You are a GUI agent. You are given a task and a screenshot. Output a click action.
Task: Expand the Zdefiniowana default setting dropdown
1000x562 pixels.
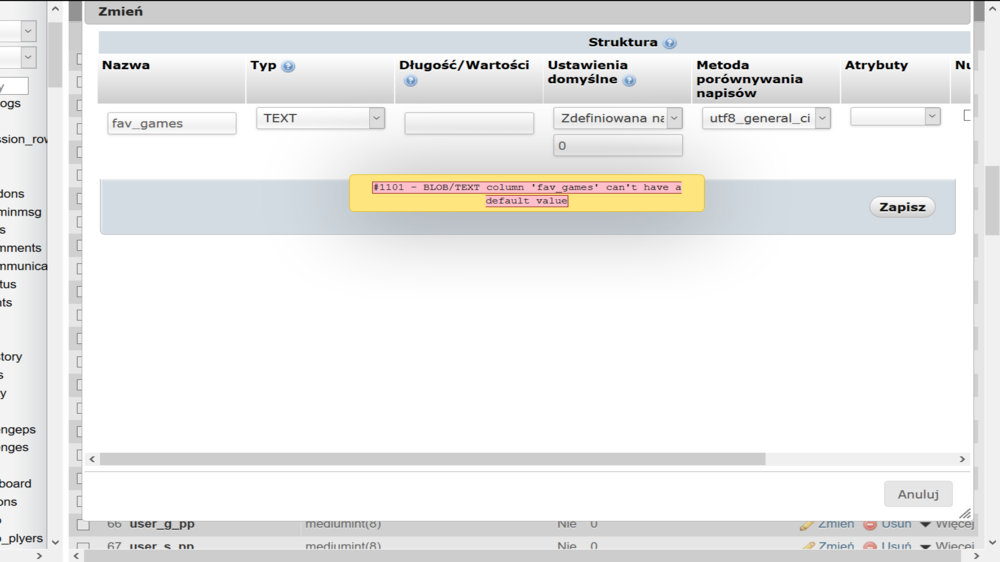tap(617, 118)
